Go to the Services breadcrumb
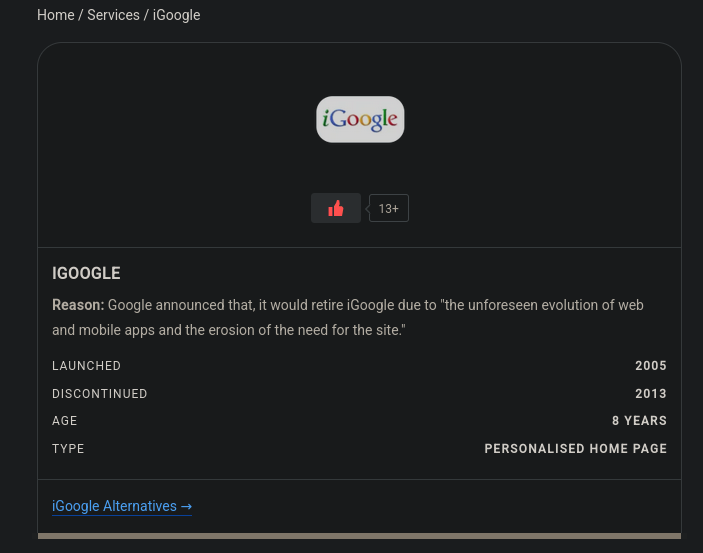Screen dimensions: 703x553 click(x=113, y=15)
